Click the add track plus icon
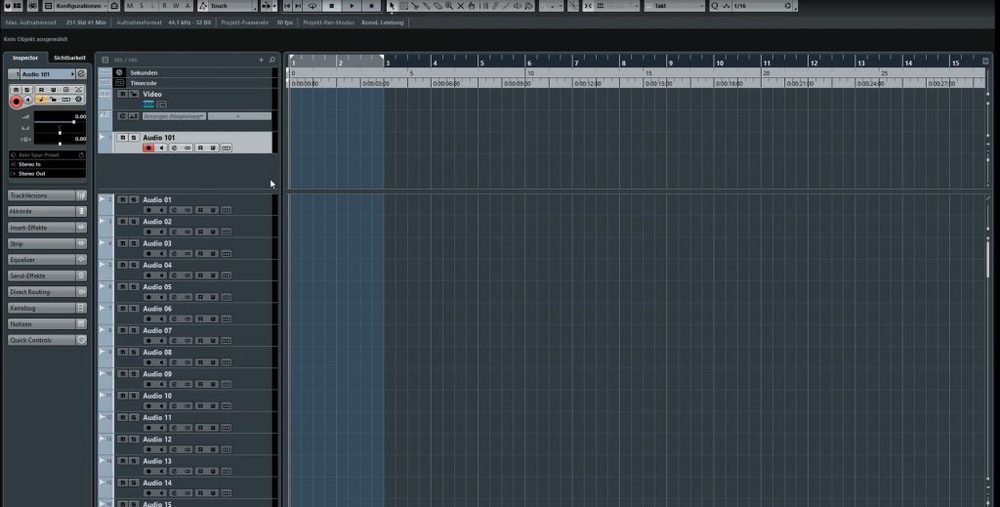 pyautogui.click(x=261, y=60)
